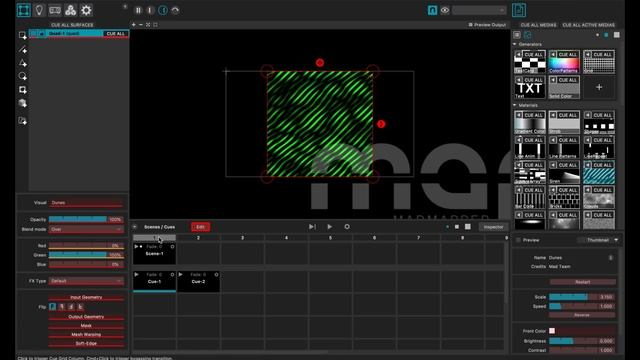Expand the Mask section
640x360 pixels.
(x=86, y=326)
